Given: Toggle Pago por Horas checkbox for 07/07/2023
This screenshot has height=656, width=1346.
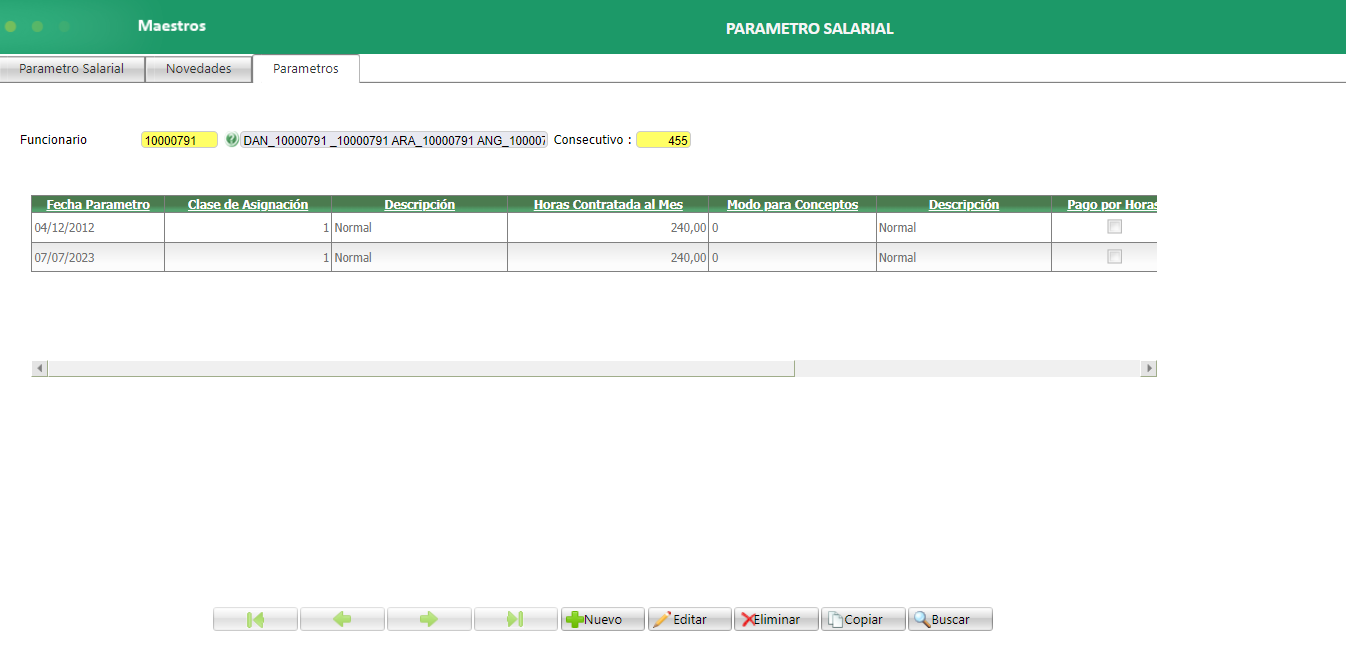Looking at the screenshot, I should (x=1114, y=257).
